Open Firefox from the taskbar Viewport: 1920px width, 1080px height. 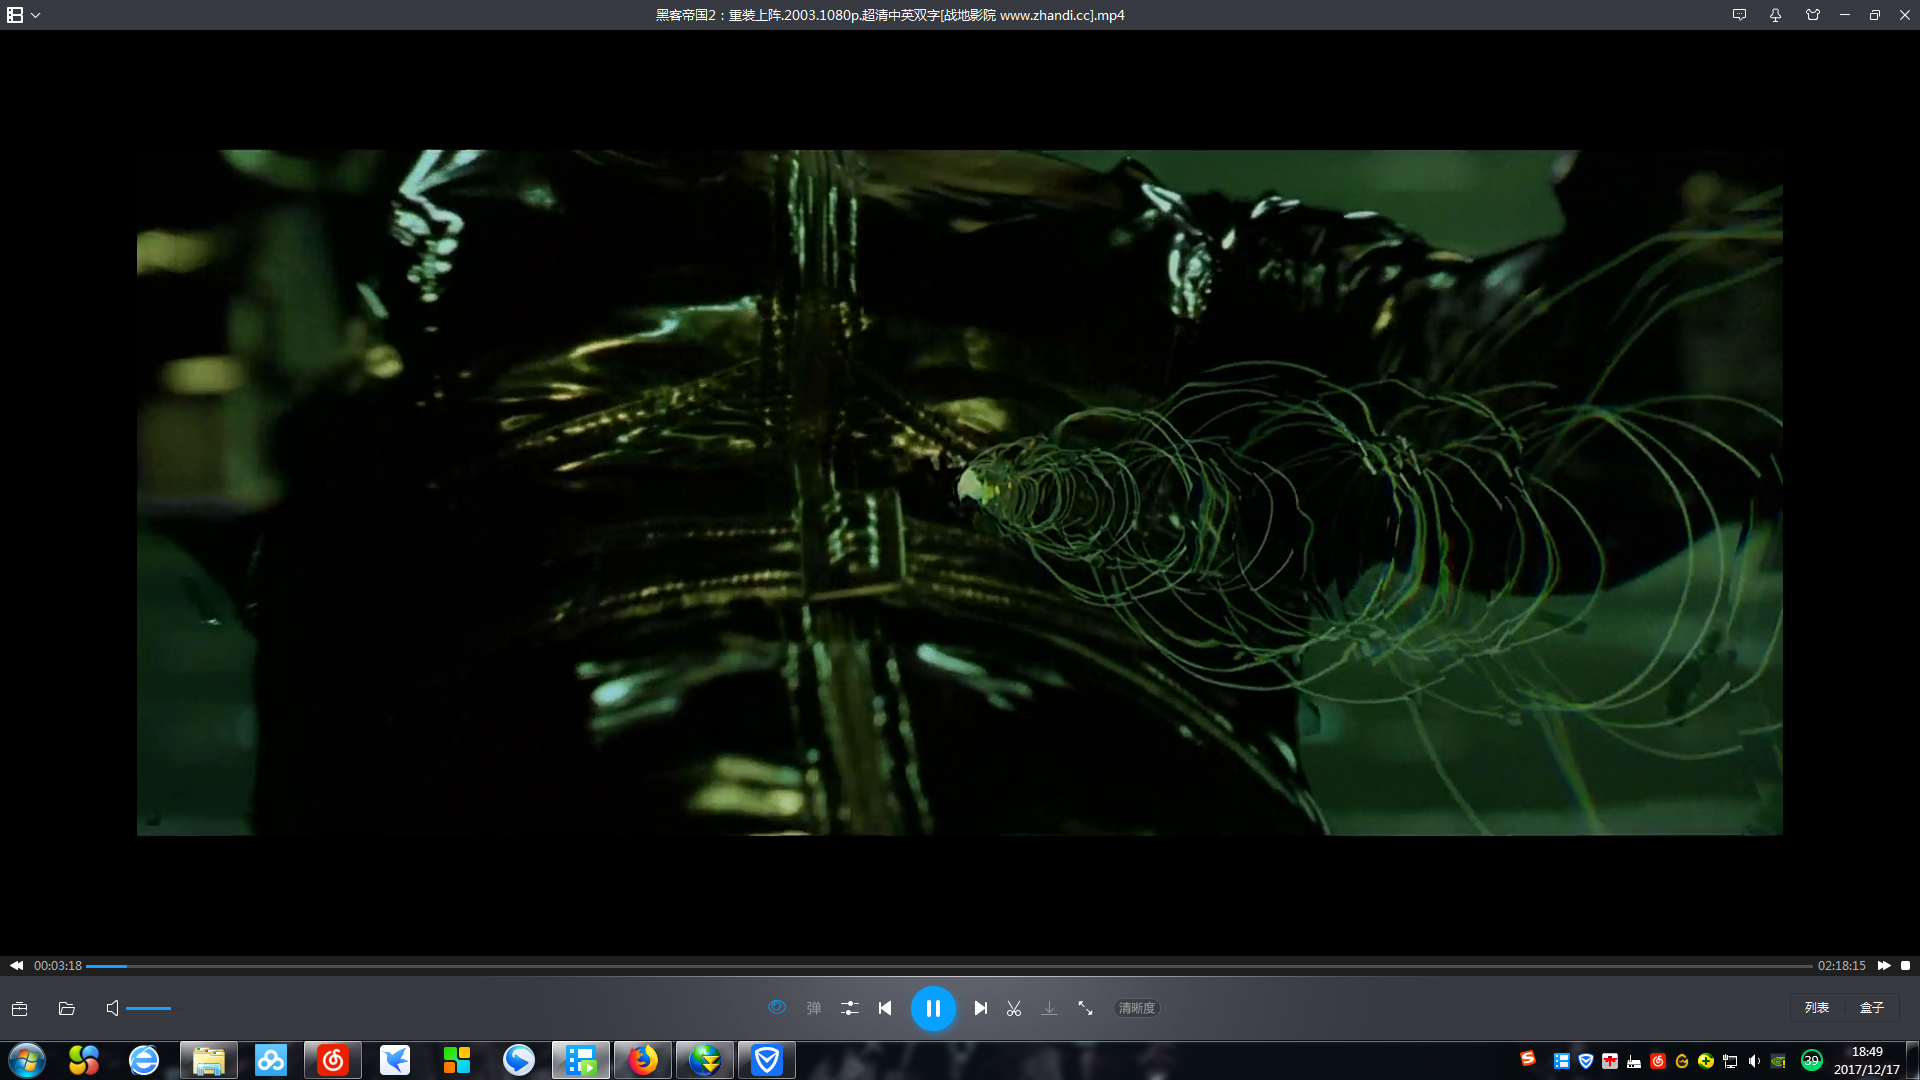click(643, 1060)
